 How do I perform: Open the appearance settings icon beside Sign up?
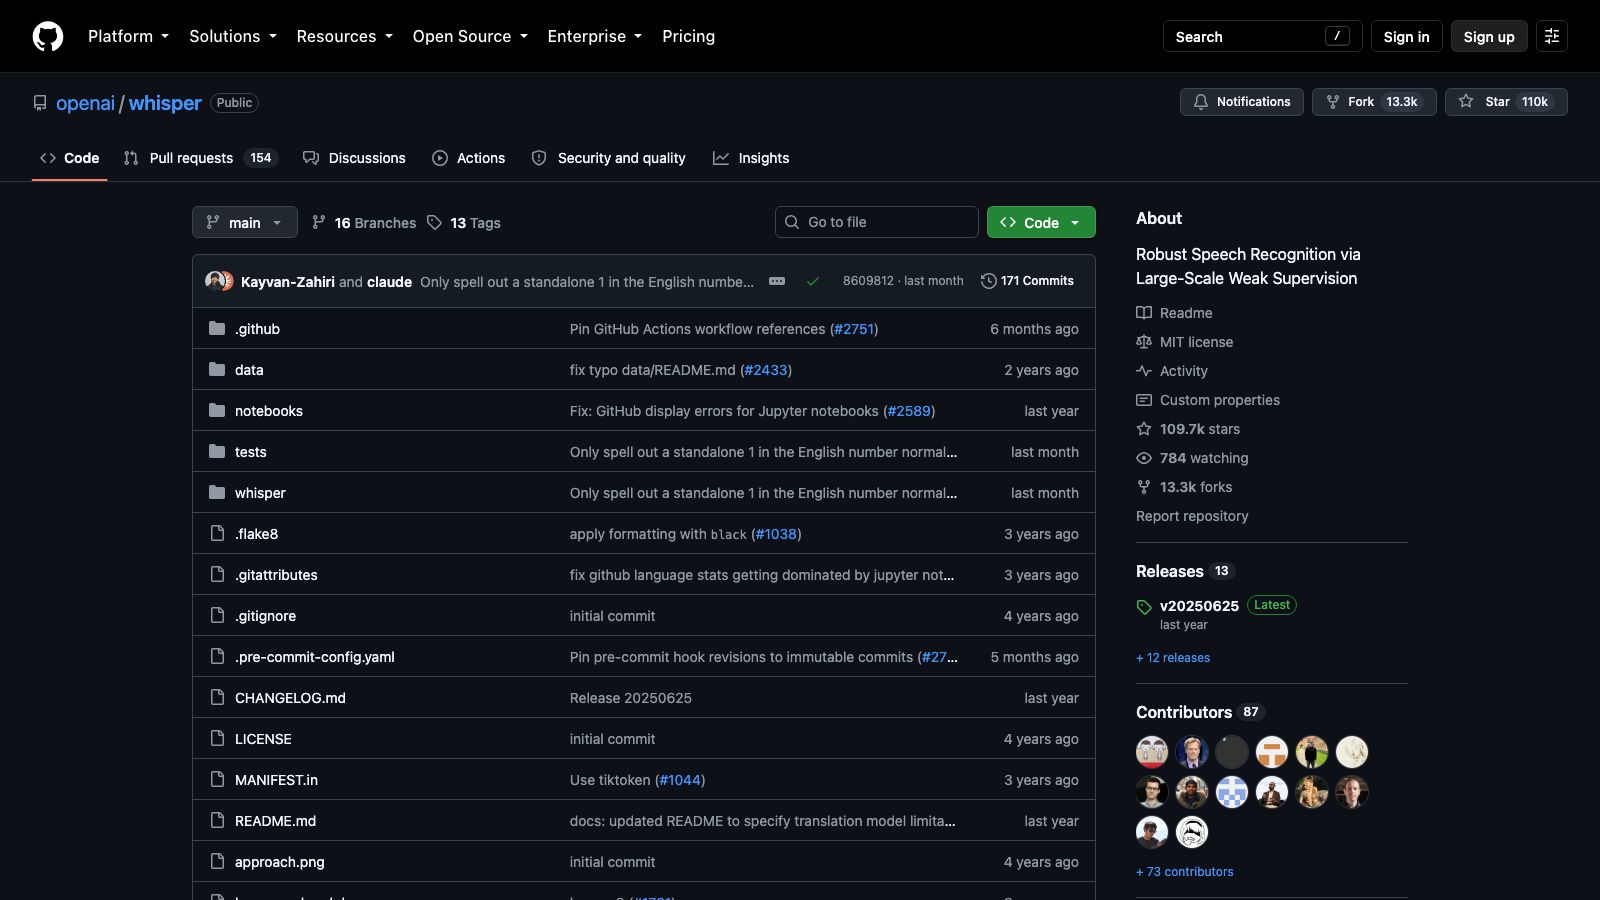click(x=1552, y=36)
